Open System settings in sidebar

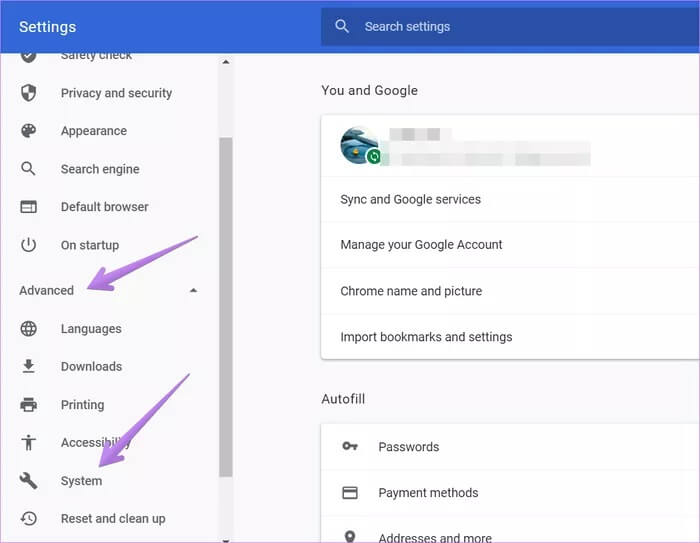(81, 480)
